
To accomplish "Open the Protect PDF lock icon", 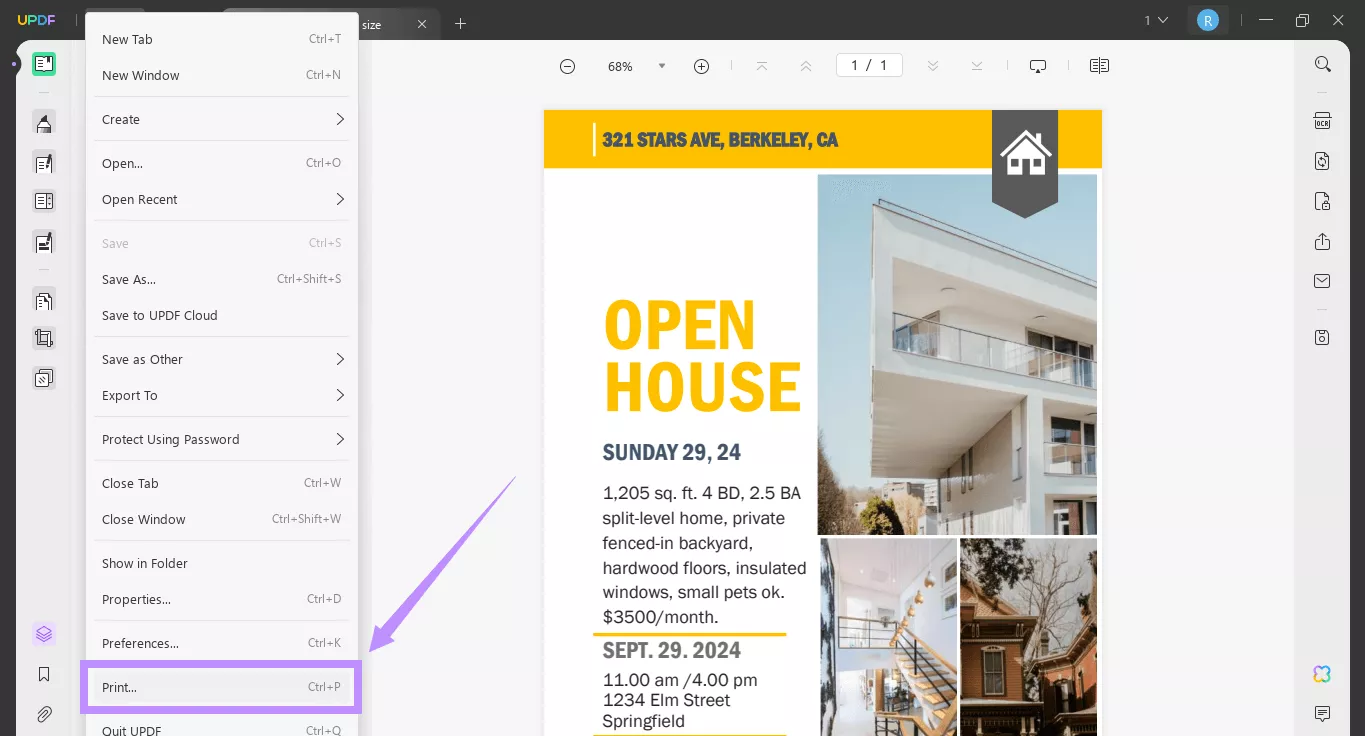I will coord(1323,201).
